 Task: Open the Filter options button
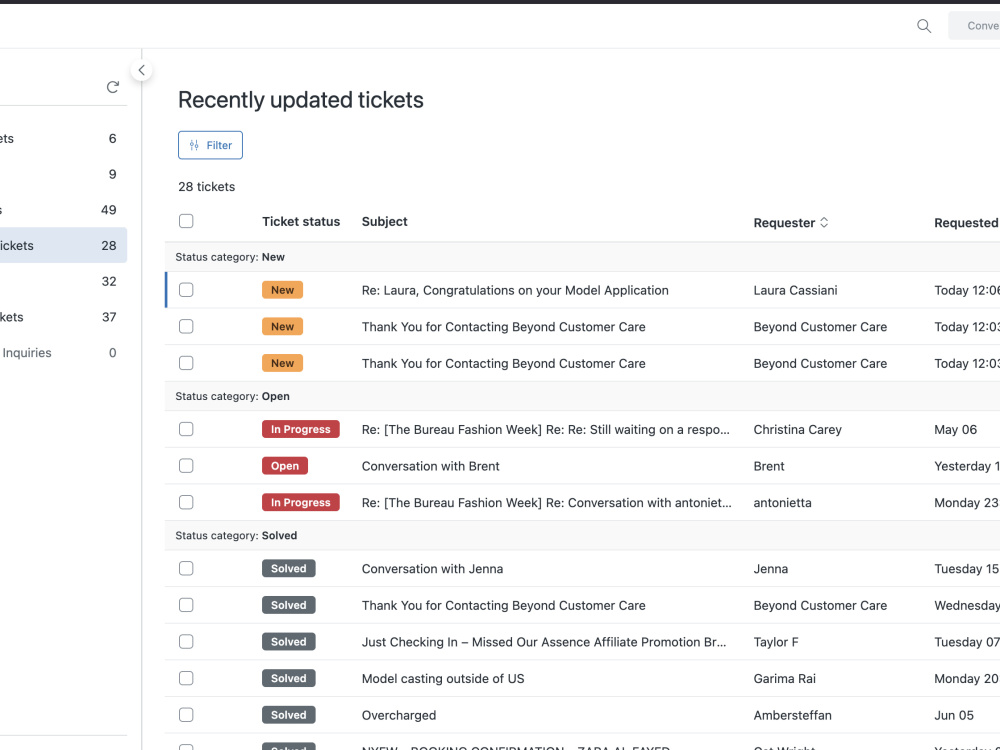point(210,145)
